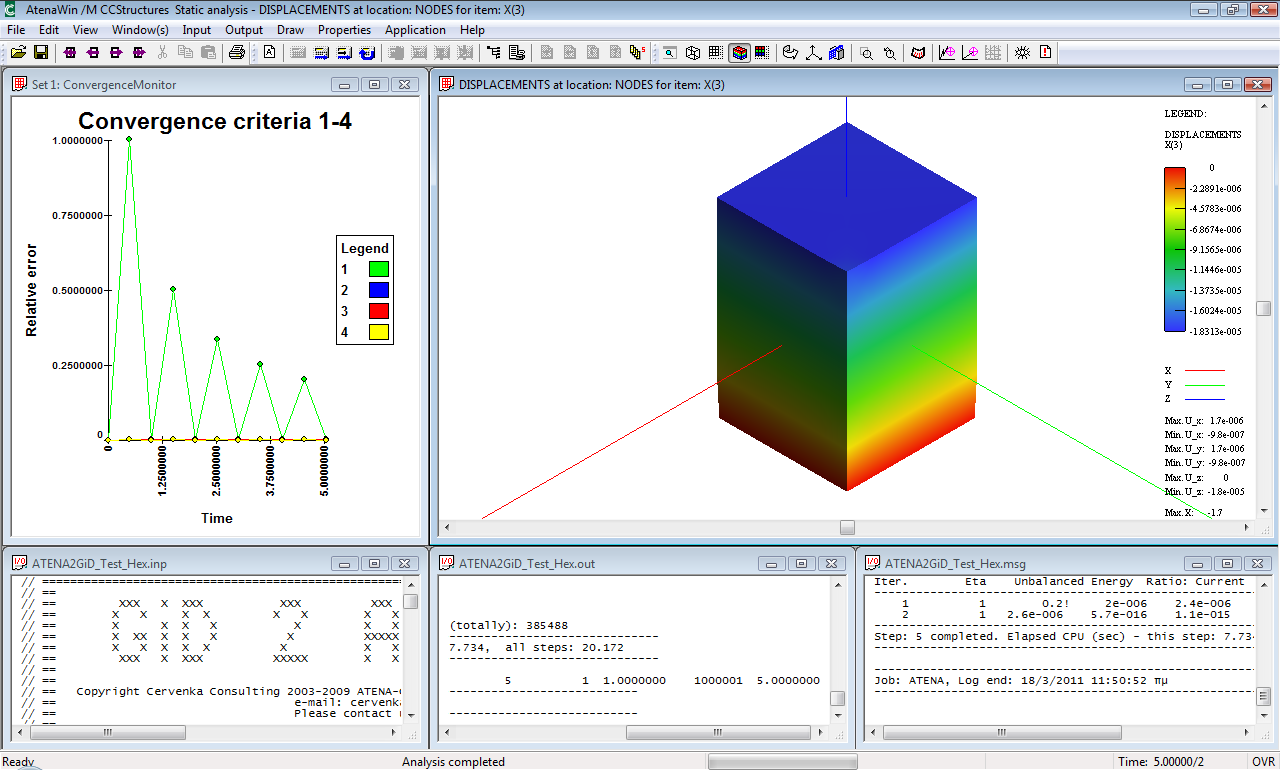The height and width of the screenshot is (770, 1280).
Task: Click the XYZ axes toolbar icon
Action: [x=813, y=52]
